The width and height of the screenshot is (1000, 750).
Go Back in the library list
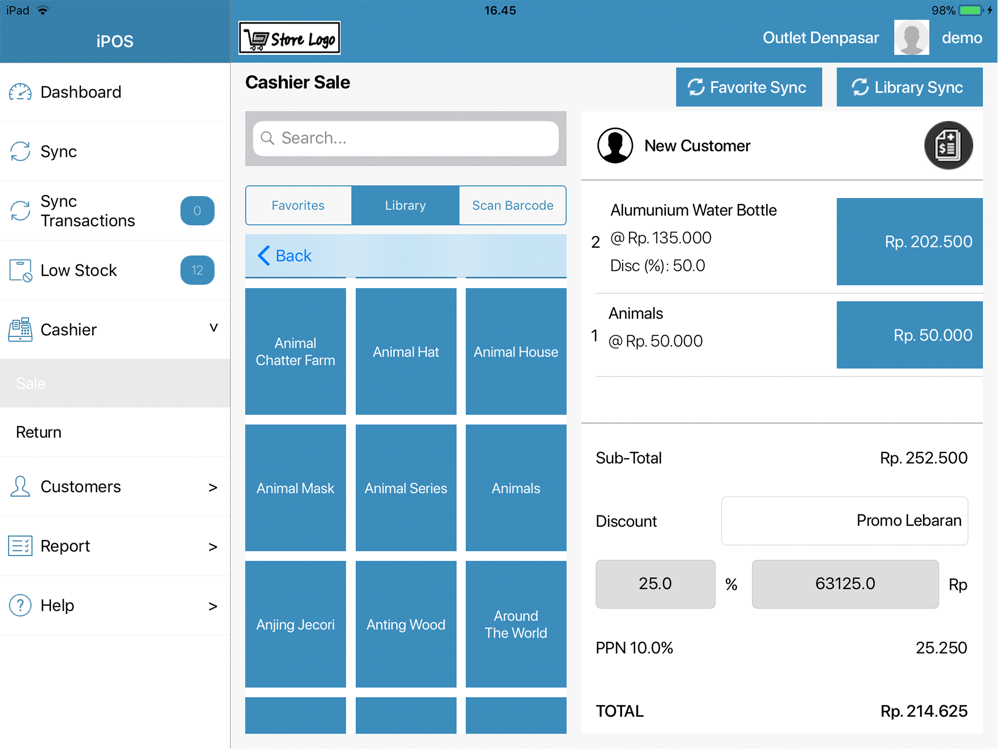click(285, 256)
